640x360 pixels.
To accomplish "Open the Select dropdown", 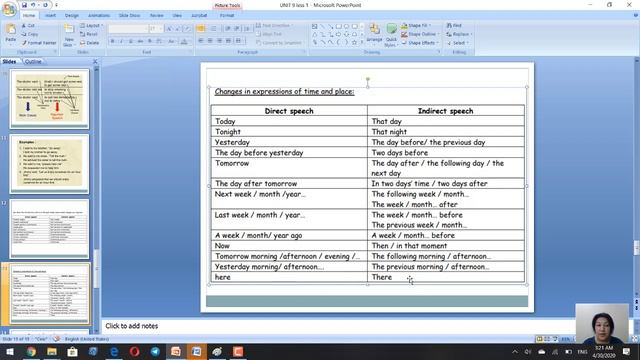I will point(457,43).
